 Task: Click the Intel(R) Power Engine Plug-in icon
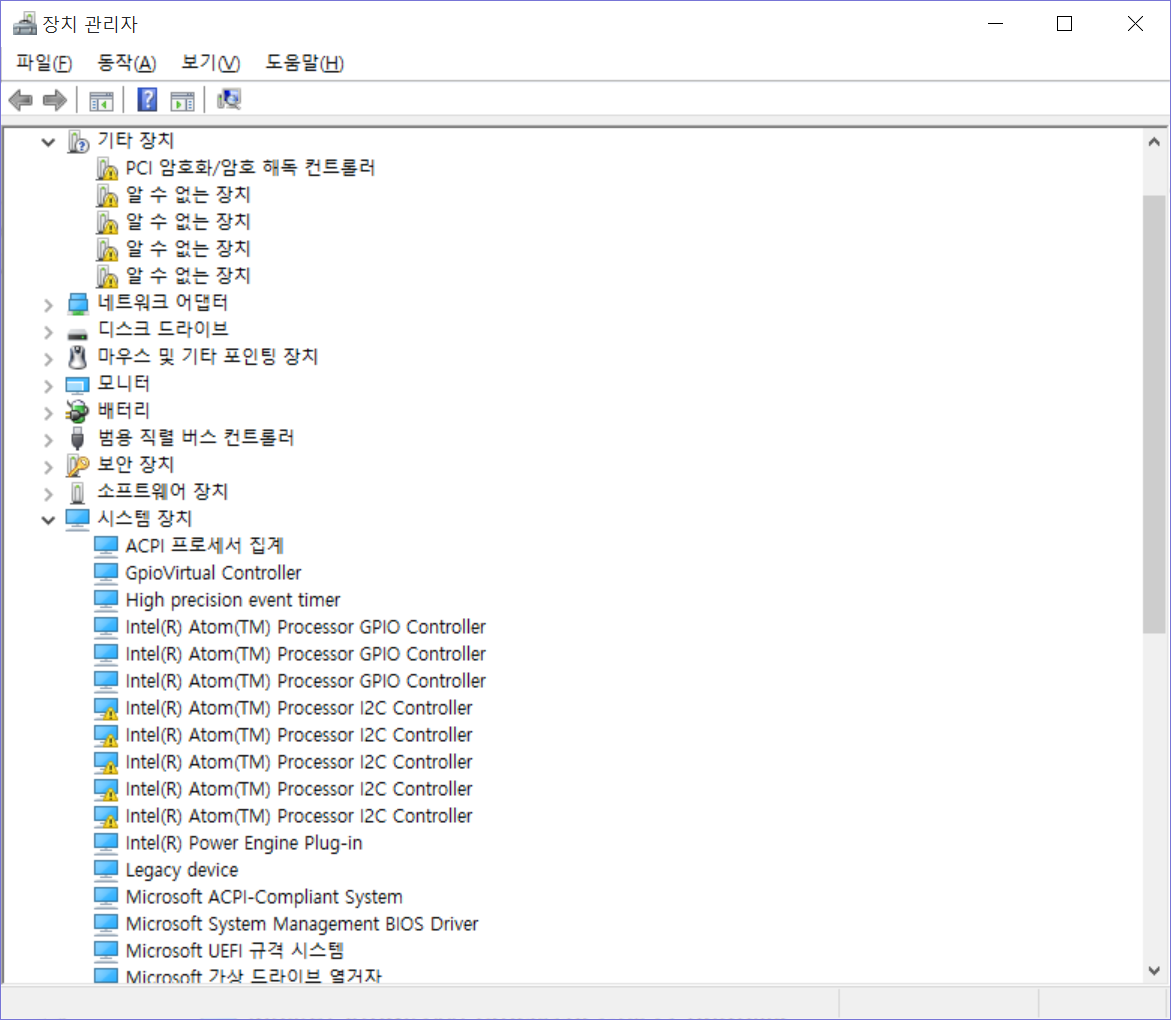(x=106, y=843)
